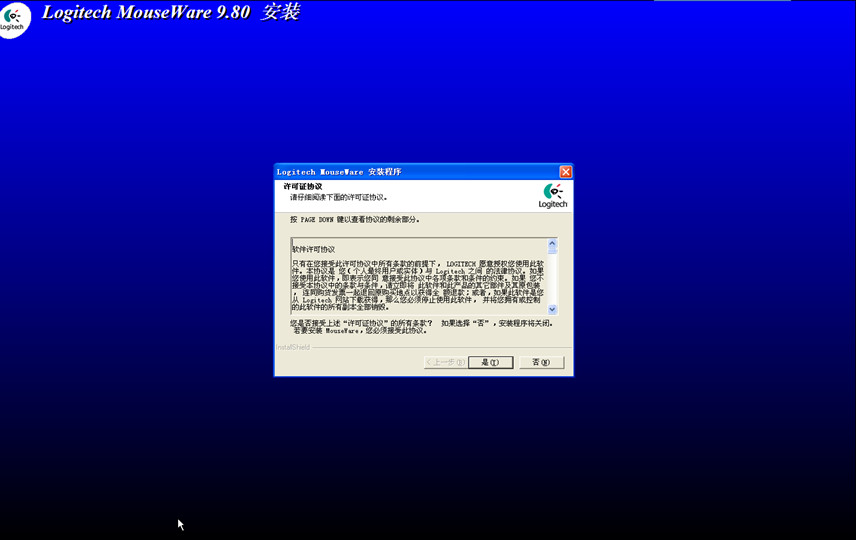Click the license scrollbar up arrow
The width and height of the screenshot is (856, 540).
552,244
